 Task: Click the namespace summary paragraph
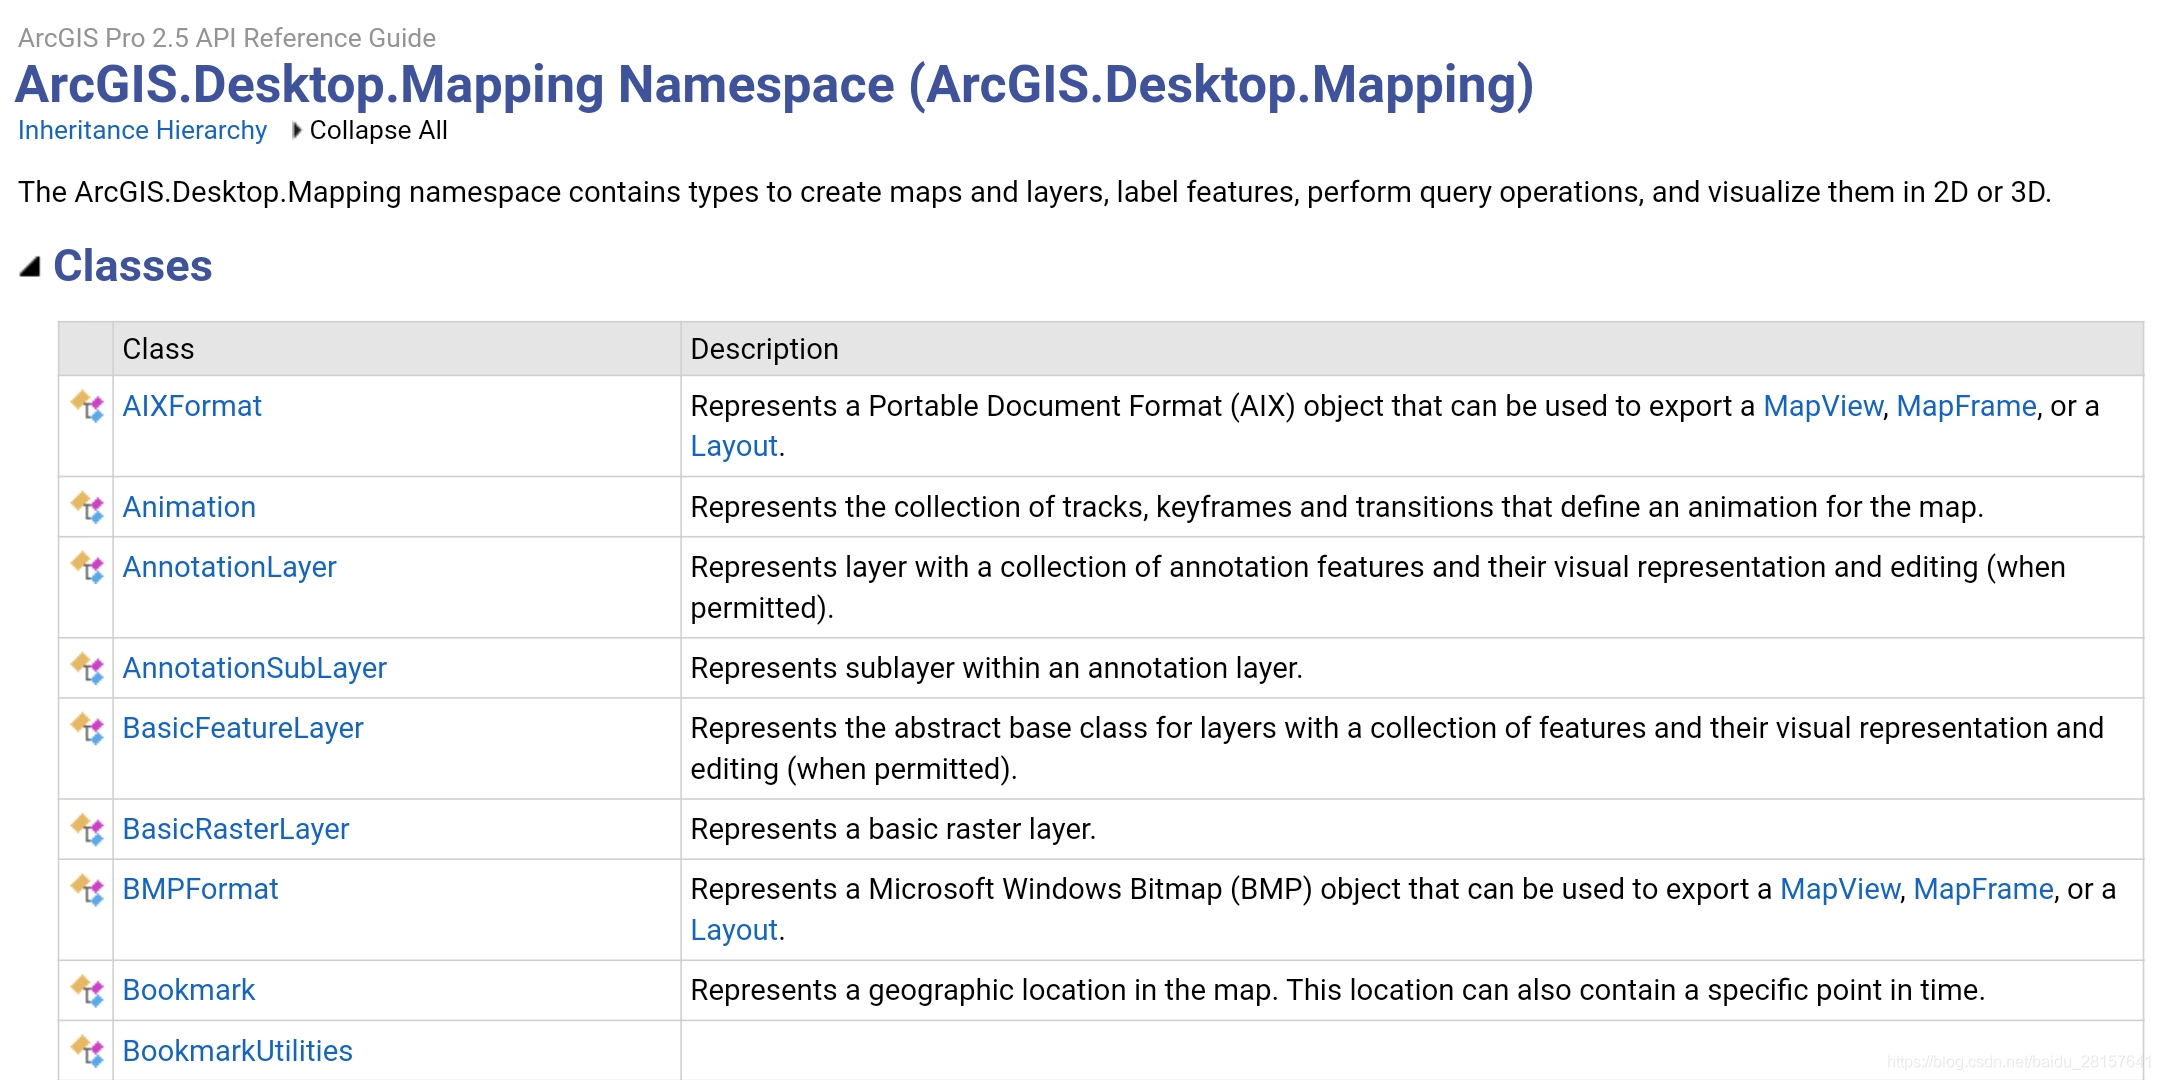[1035, 192]
